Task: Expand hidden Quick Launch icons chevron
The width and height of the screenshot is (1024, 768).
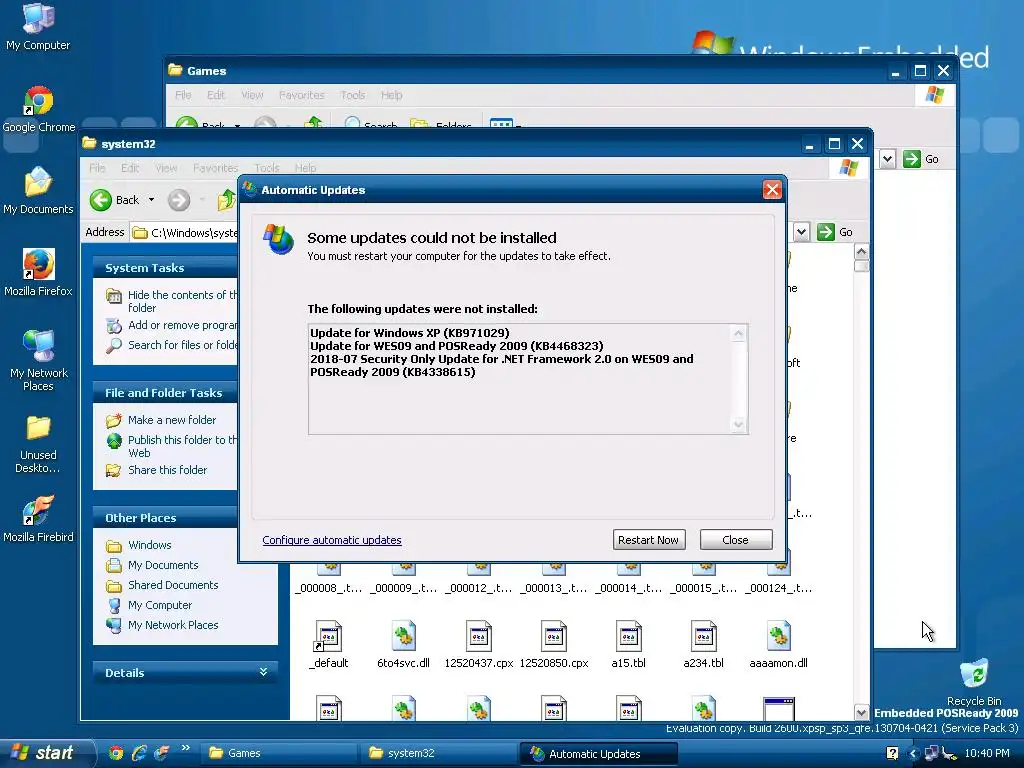Action: point(185,748)
